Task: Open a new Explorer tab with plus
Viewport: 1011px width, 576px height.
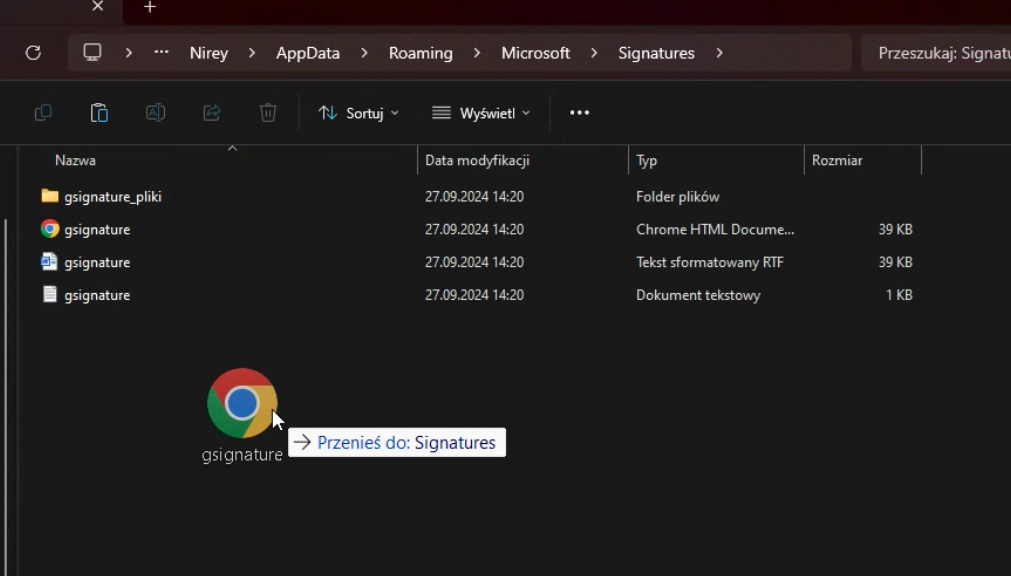Action: (150, 7)
